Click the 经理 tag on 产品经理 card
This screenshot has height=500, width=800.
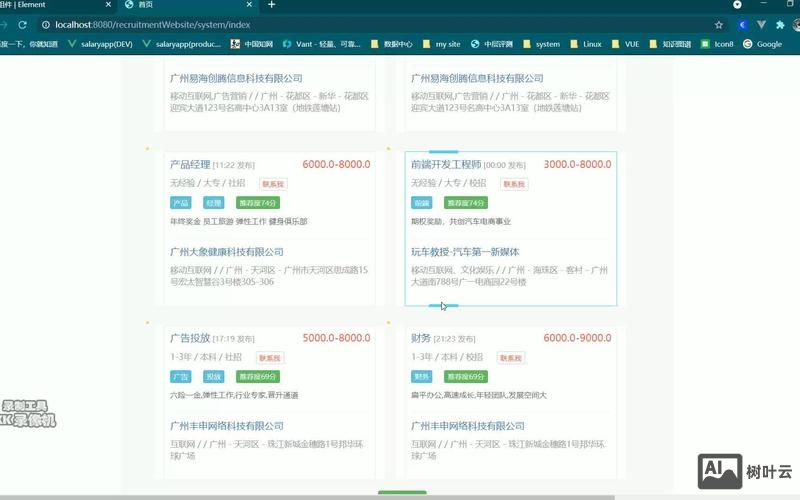(x=213, y=203)
